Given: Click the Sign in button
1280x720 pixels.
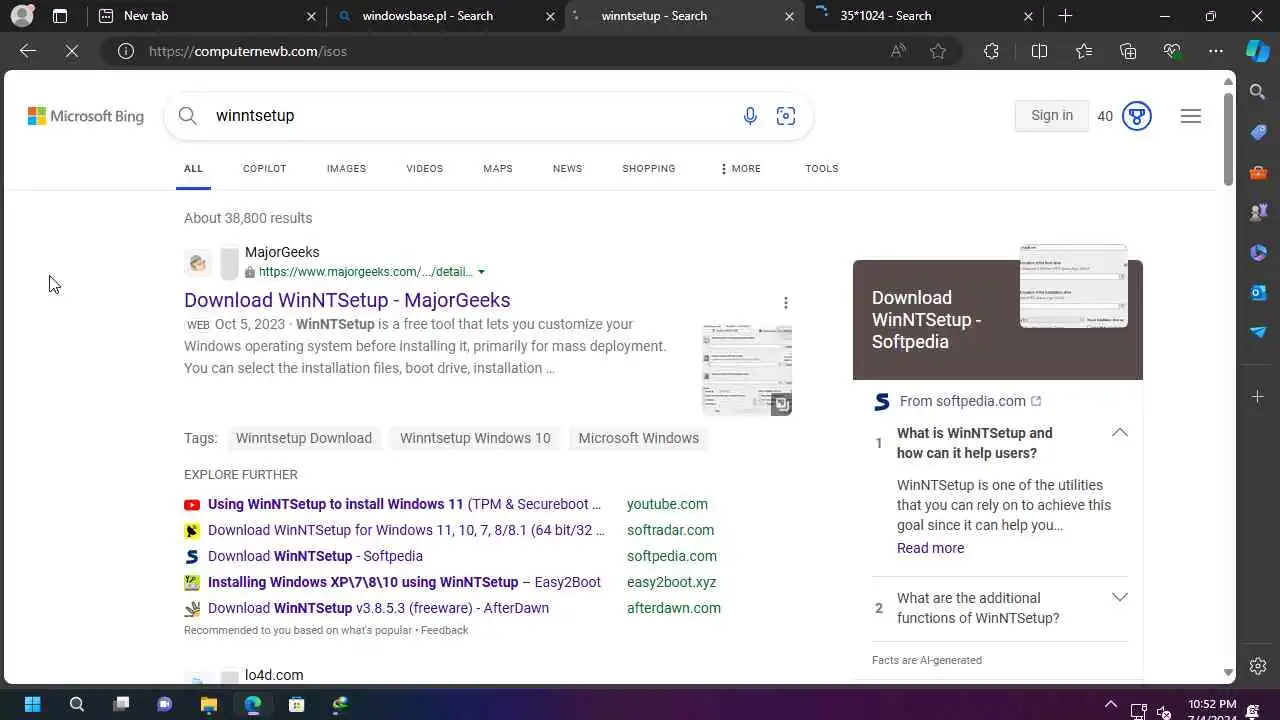Looking at the screenshot, I should 1052,116.
